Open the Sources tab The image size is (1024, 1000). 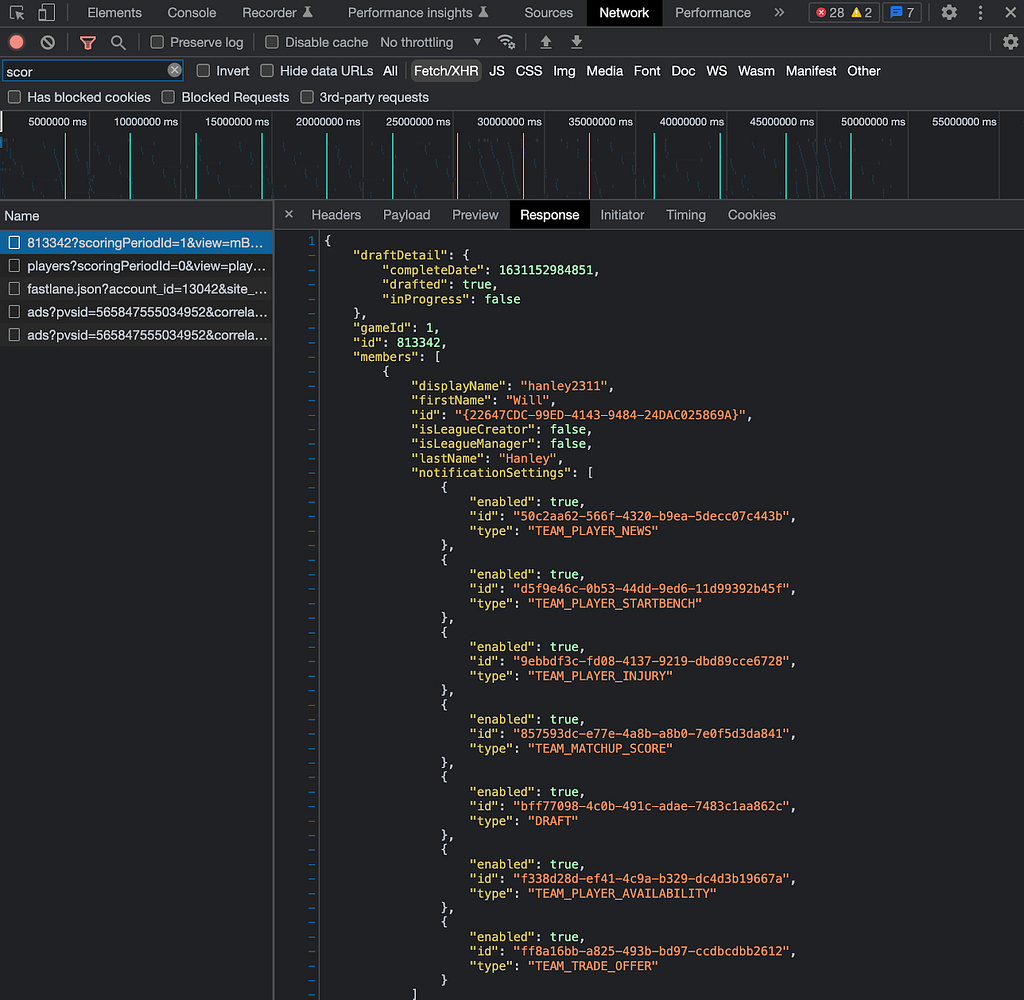(549, 12)
